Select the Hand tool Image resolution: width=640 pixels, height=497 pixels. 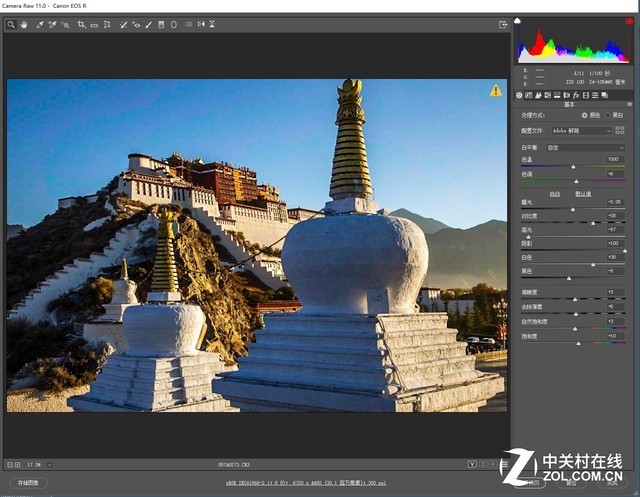24,25
